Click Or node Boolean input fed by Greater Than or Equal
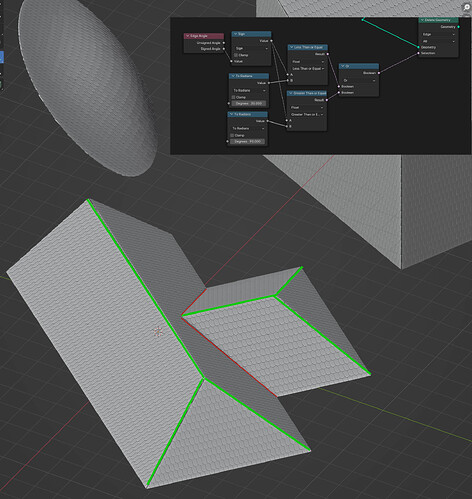Screen dimensions: 472x499 pyautogui.click(x=339, y=92)
